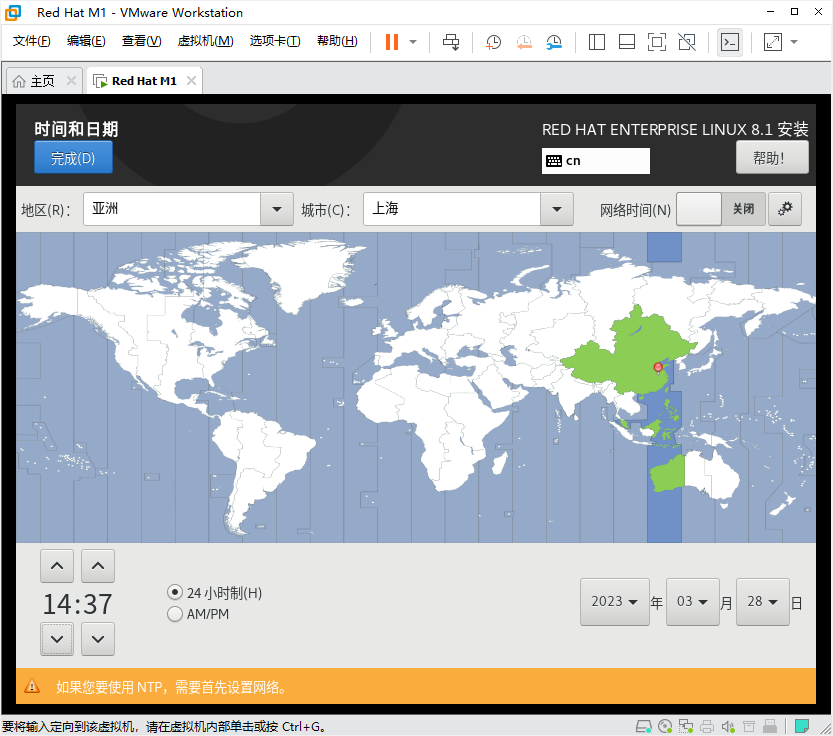Toggle the thumbnail bar view
The image size is (833, 736).
627,42
